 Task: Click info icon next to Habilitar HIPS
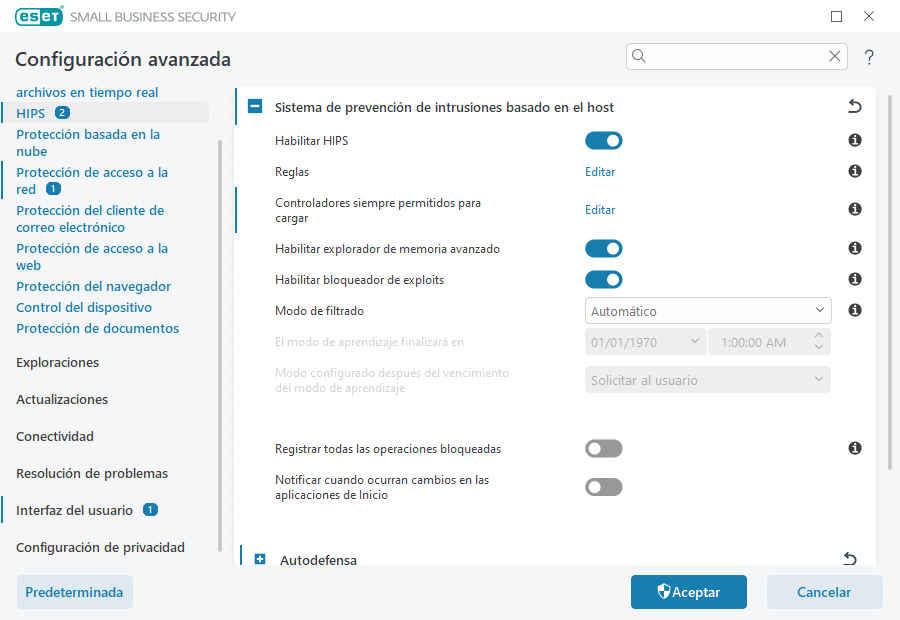(x=855, y=141)
